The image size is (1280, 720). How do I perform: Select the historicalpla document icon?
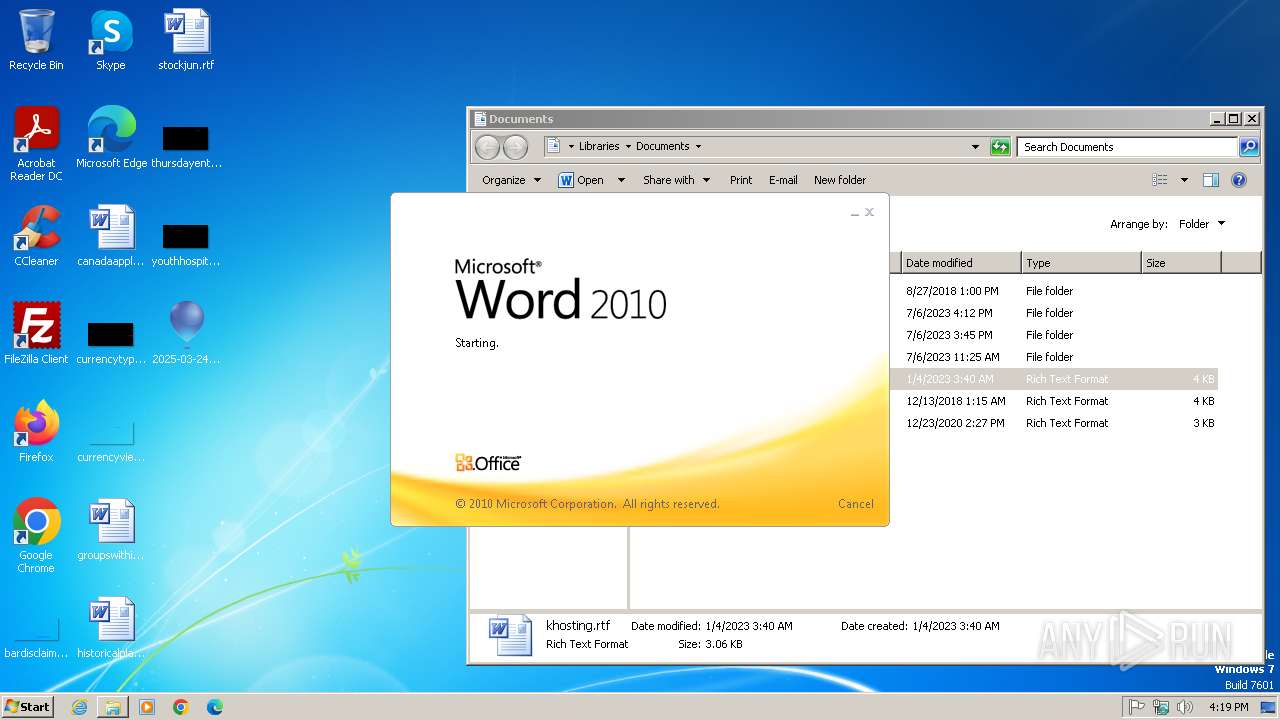click(111, 628)
